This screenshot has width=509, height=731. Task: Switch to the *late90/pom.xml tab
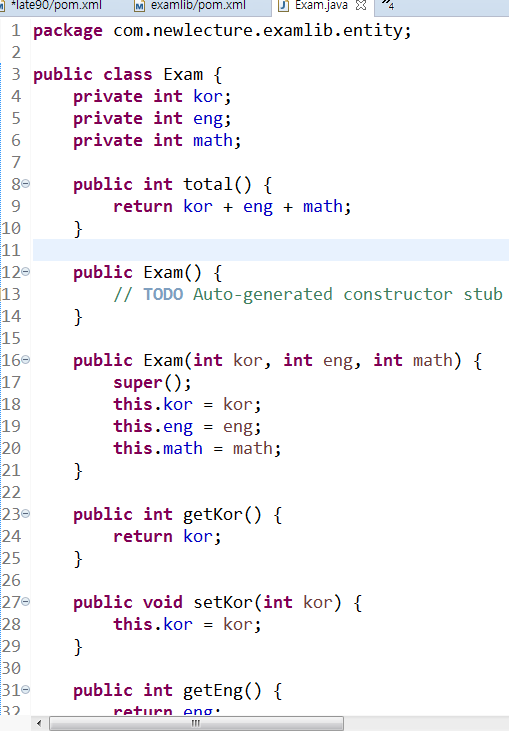pyautogui.click(x=56, y=6)
